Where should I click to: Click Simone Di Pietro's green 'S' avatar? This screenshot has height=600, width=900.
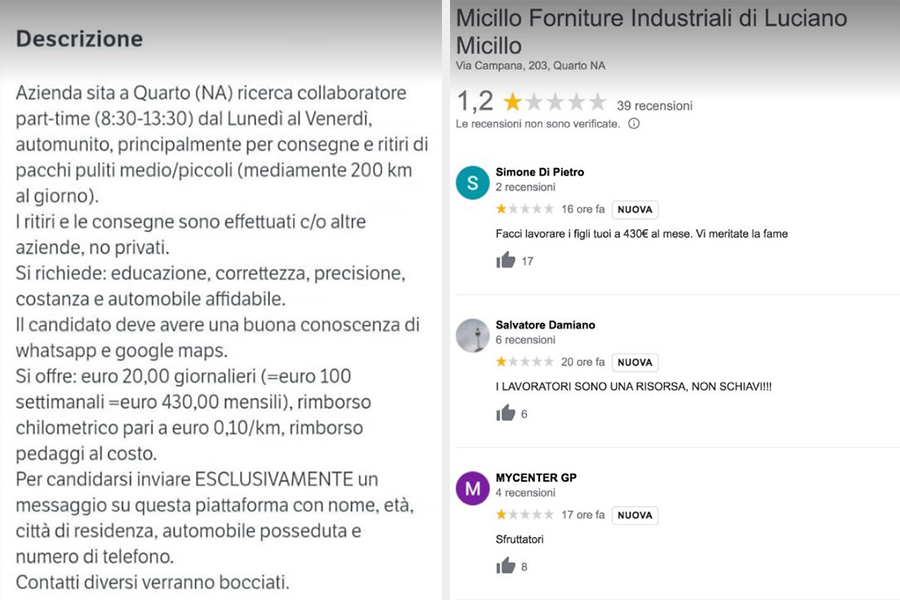(471, 183)
